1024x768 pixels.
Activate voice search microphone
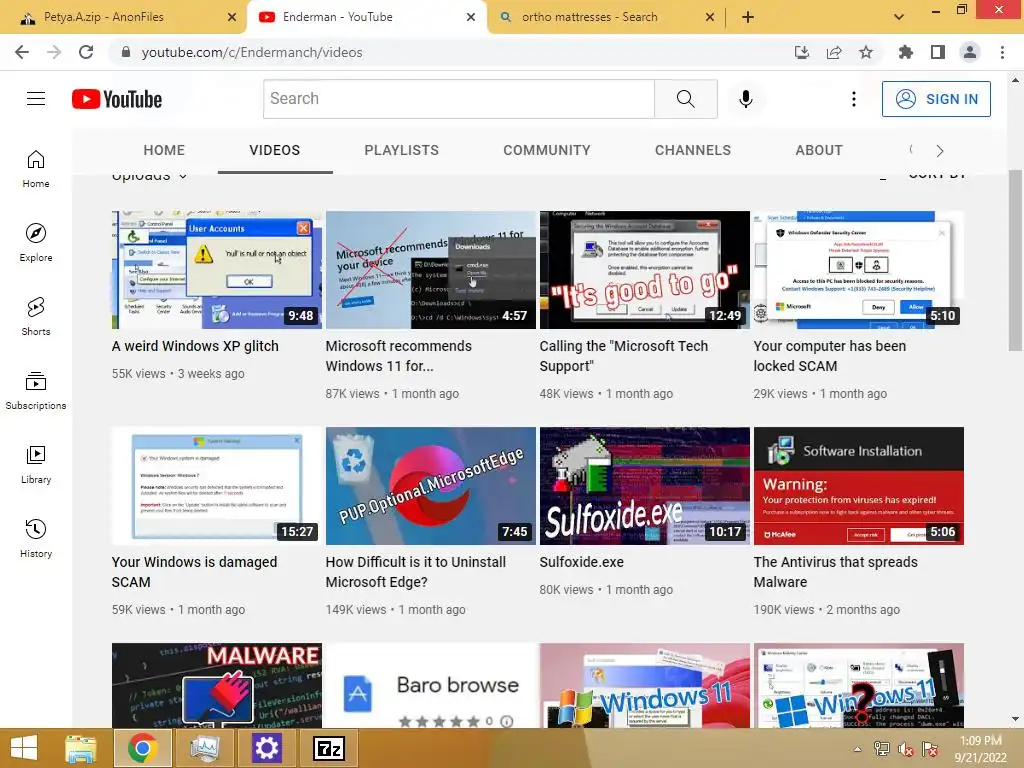pyautogui.click(x=746, y=99)
